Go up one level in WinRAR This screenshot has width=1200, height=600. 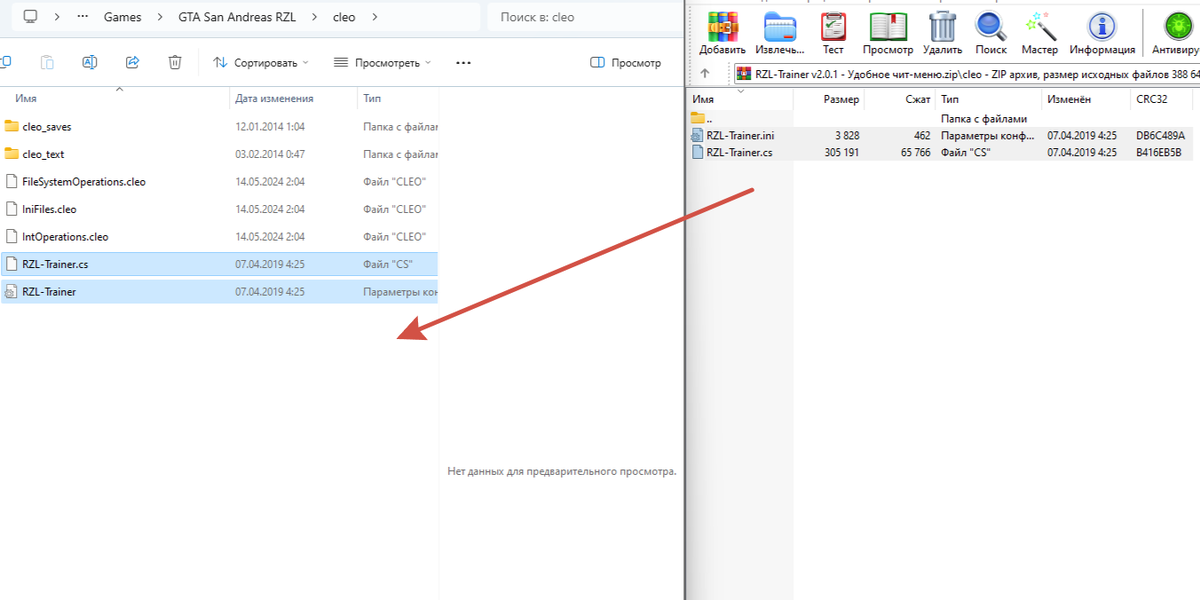tap(705, 73)
